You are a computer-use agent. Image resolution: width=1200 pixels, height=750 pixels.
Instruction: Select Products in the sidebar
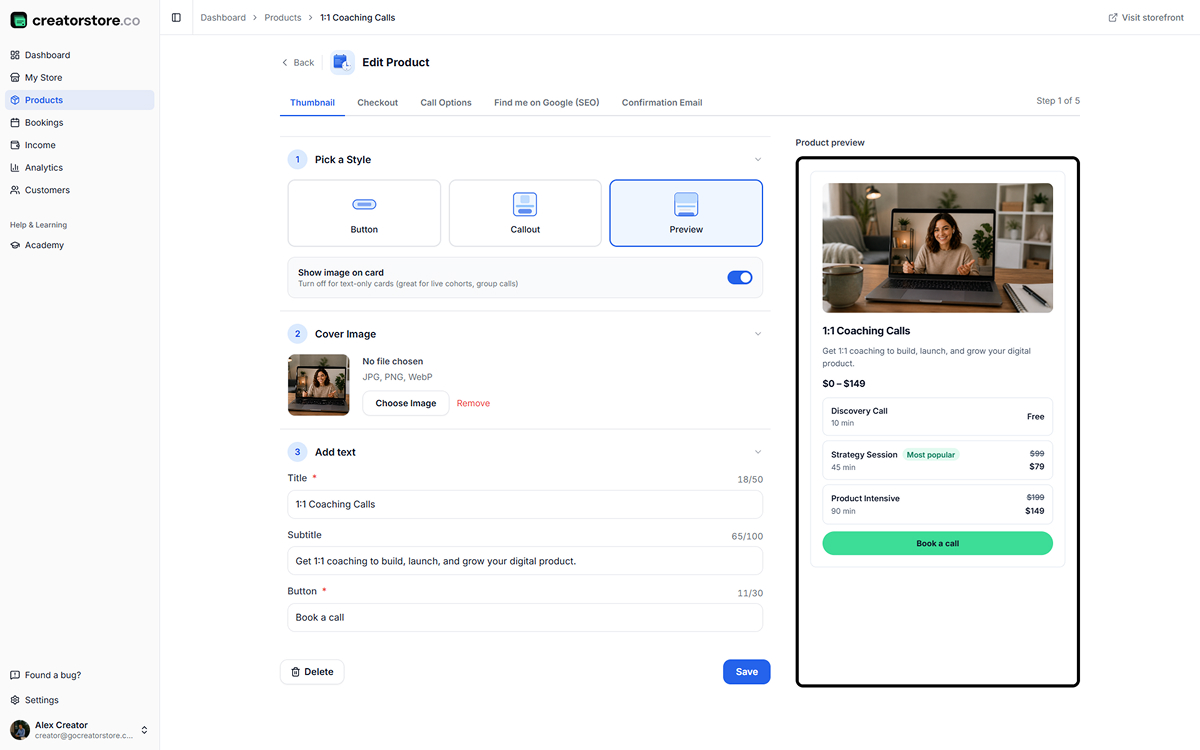80,100
